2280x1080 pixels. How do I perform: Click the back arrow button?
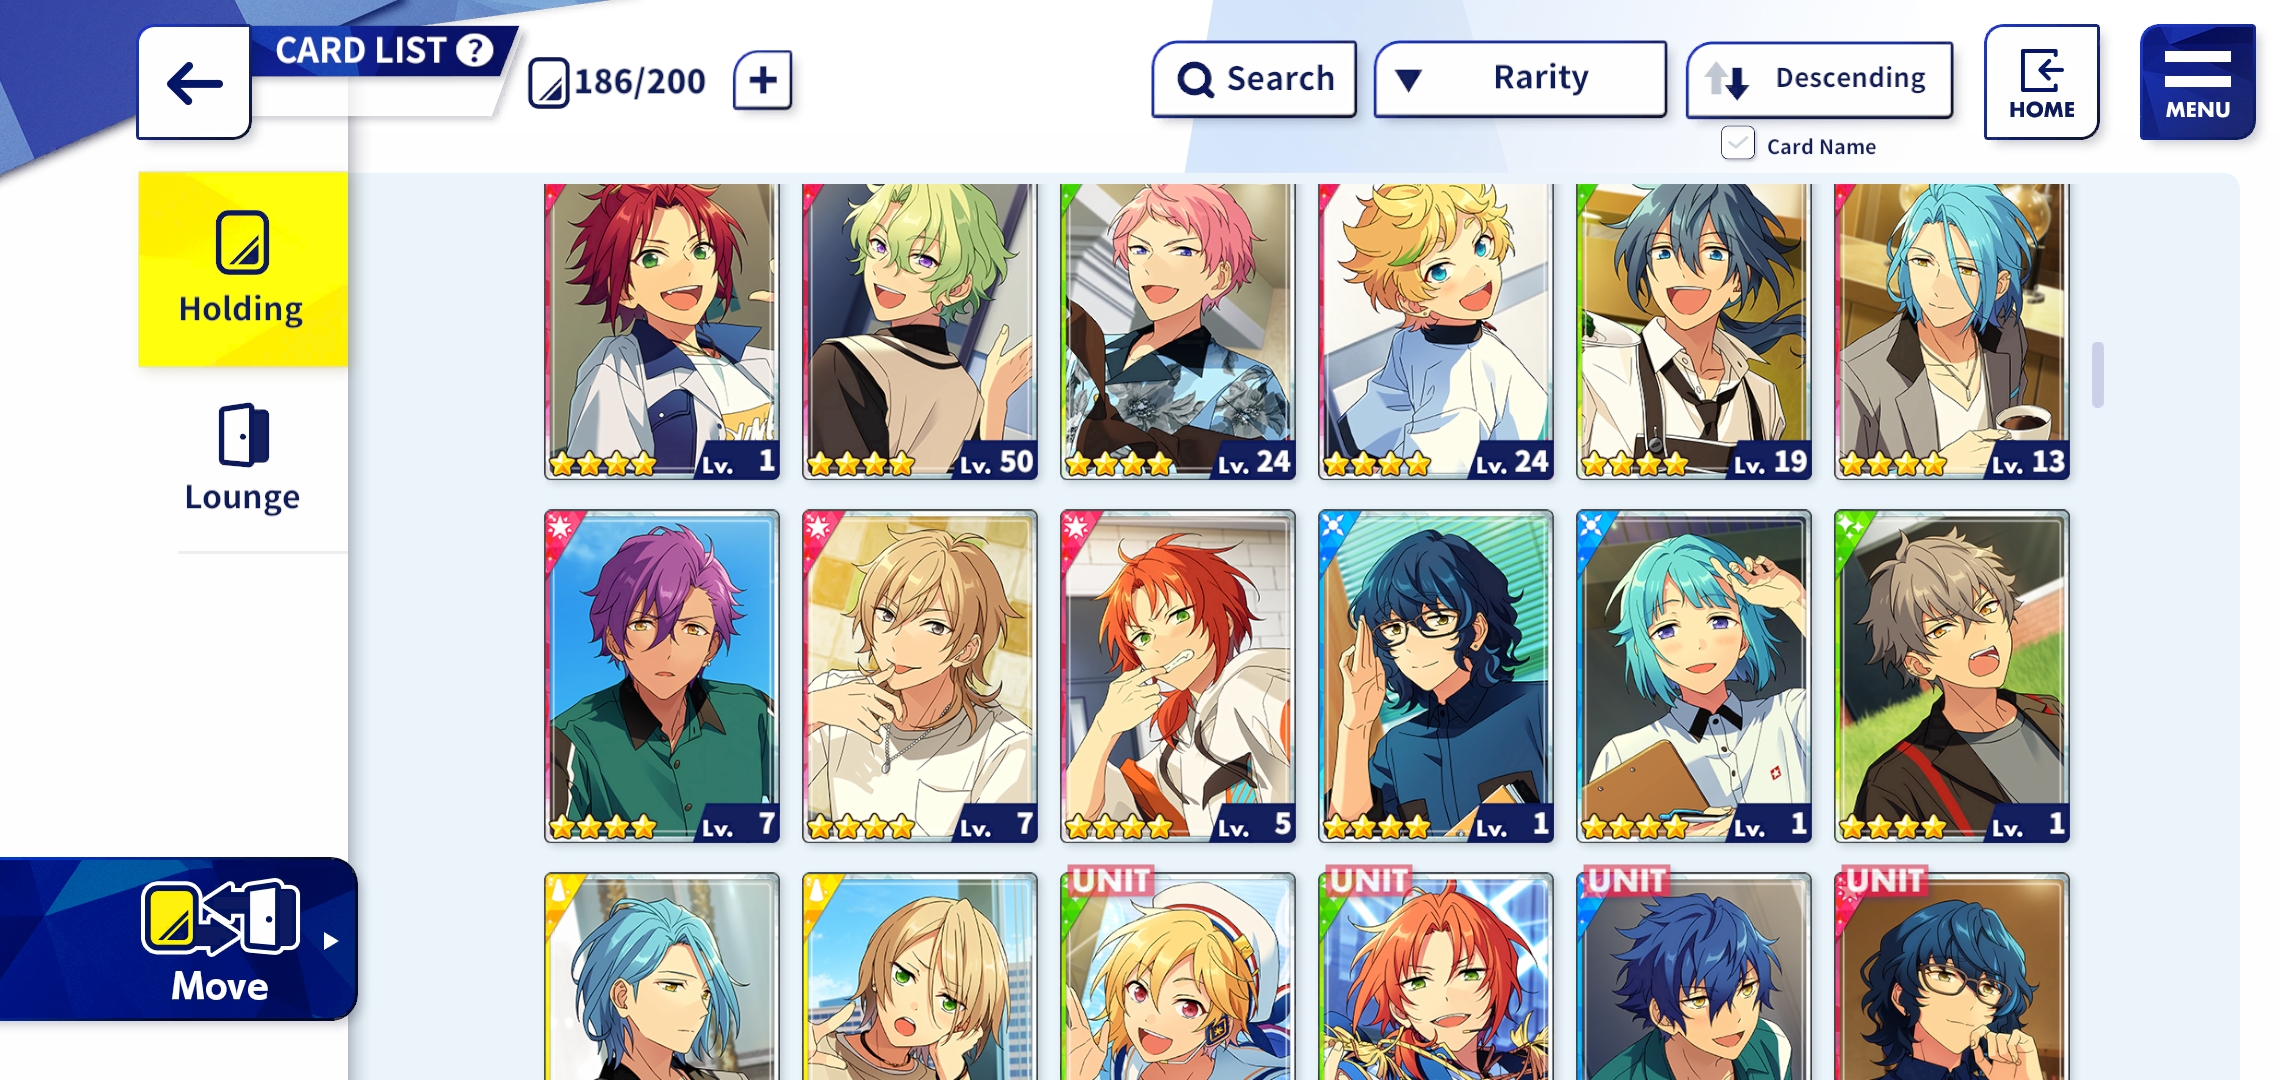tap(194, 83)
